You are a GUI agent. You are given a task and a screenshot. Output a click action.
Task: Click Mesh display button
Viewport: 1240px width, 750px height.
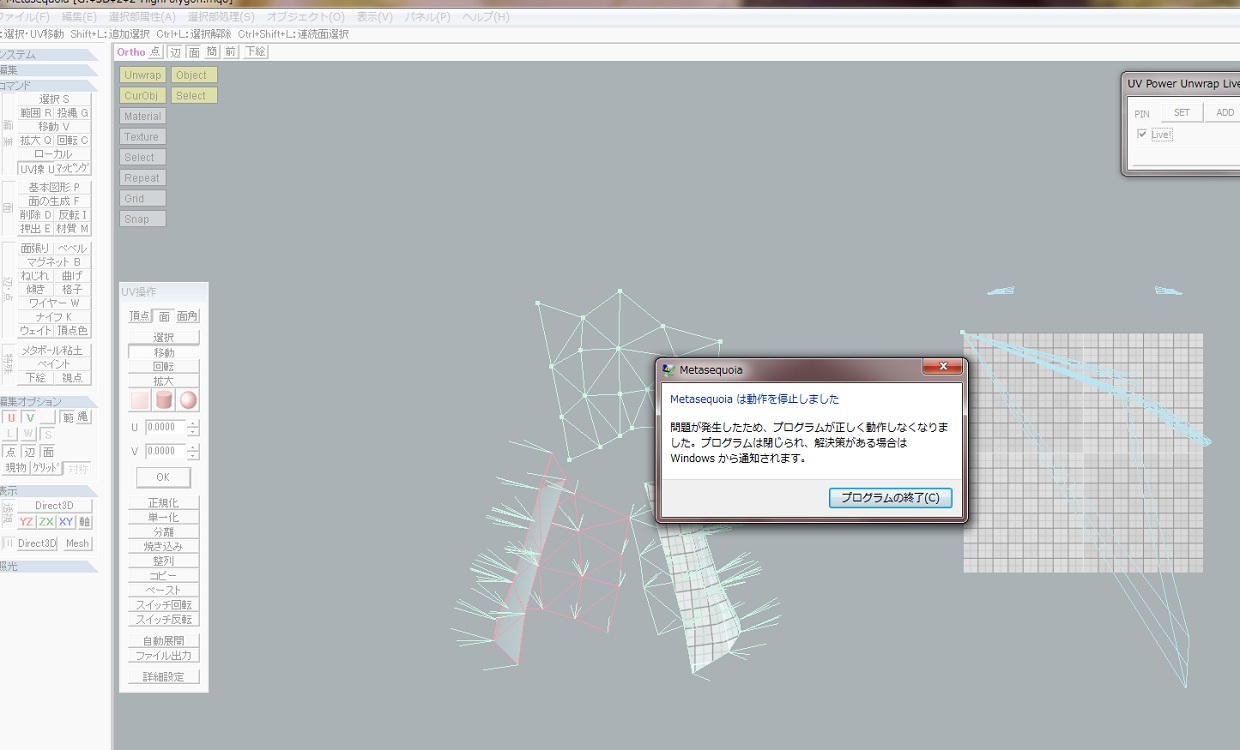pyautogui.click(x=77, y=544)
